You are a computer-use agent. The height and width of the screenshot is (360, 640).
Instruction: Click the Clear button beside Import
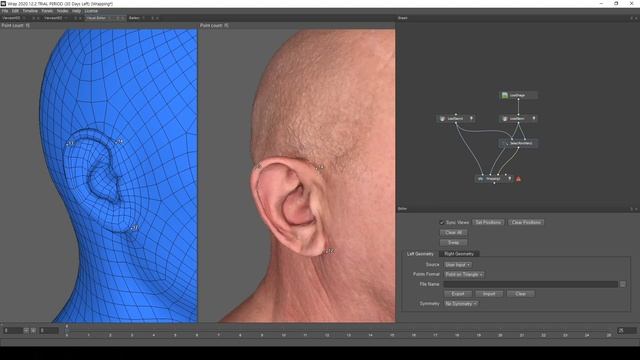coord(521,294)
